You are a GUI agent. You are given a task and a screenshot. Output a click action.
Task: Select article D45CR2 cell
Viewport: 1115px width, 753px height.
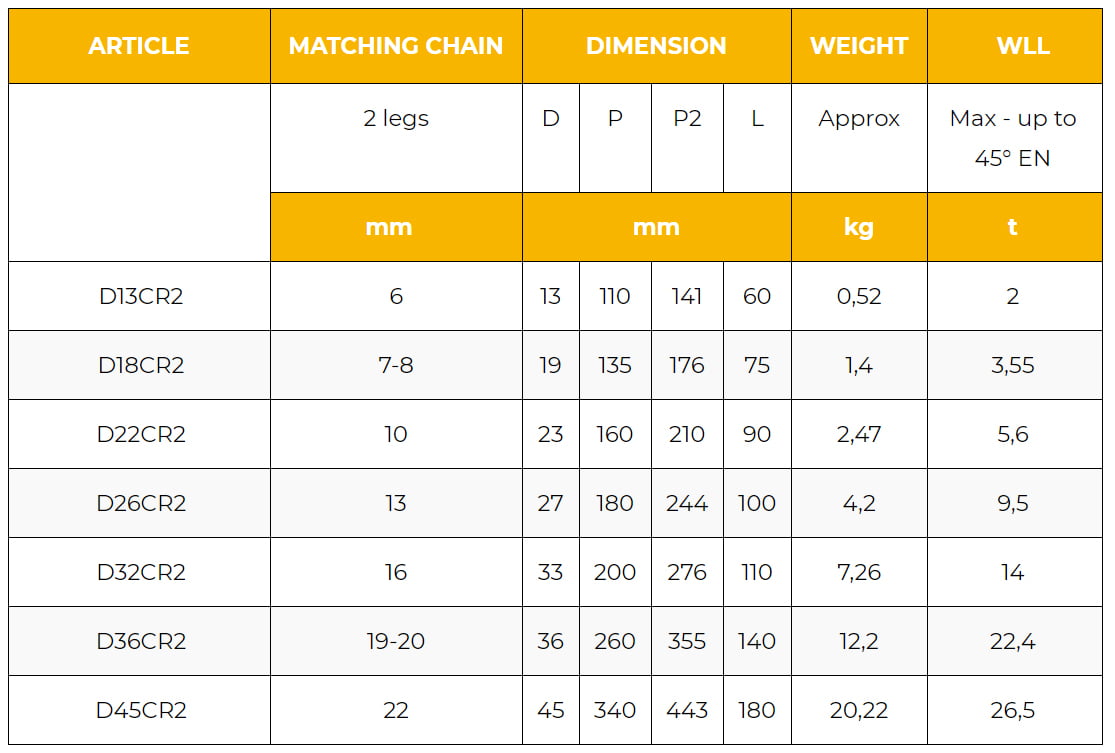pyautogui.click(x=141, y=710)
